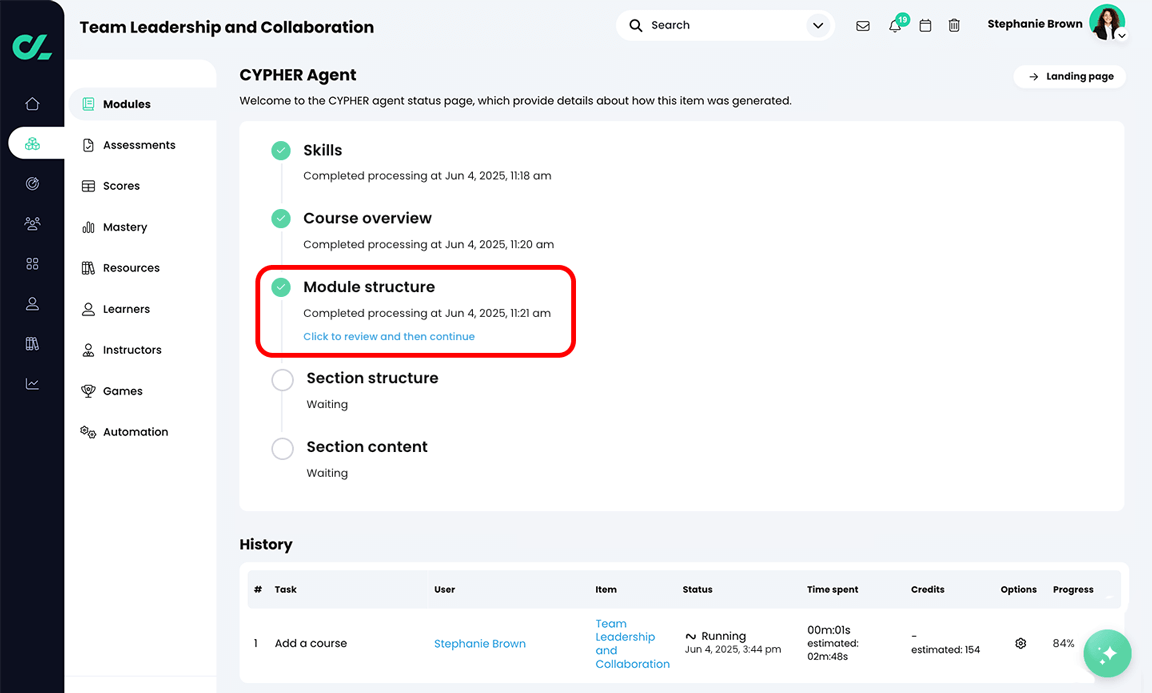The height and width of the screenshot is (693, 1152).
Task: Click the Landing page button
Action: tap(1070, 77)
